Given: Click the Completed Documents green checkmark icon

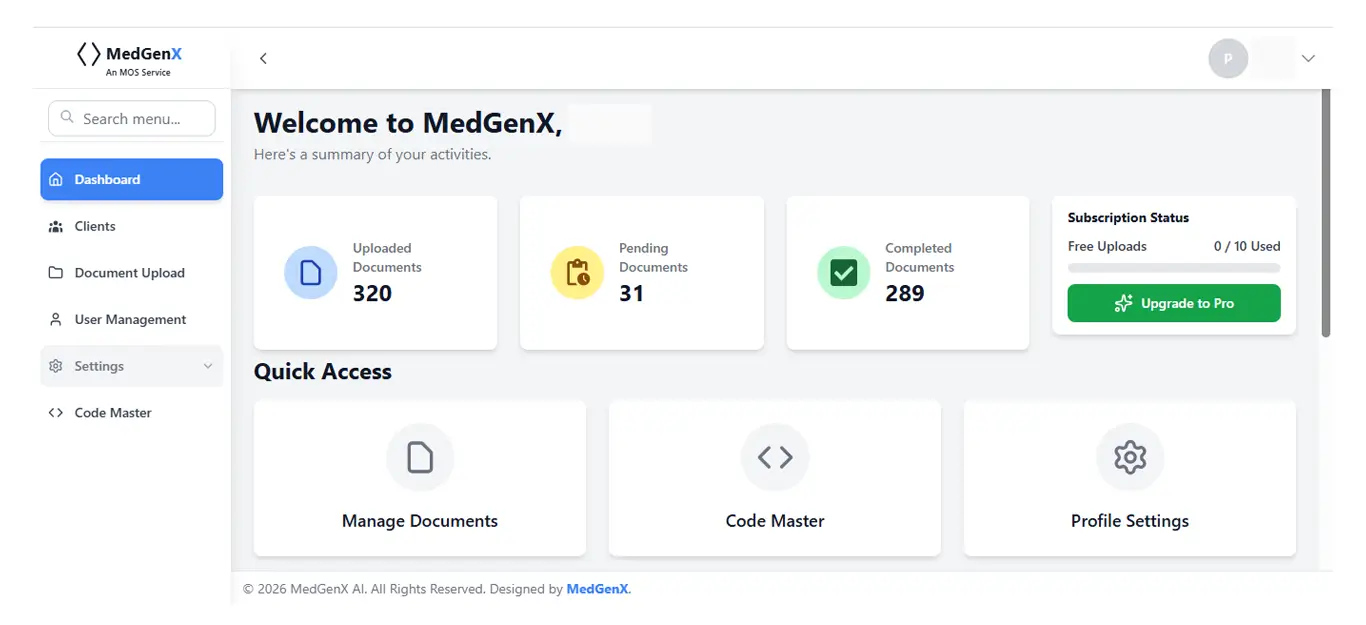Looking at the screenshot, I should coord(843,273).
